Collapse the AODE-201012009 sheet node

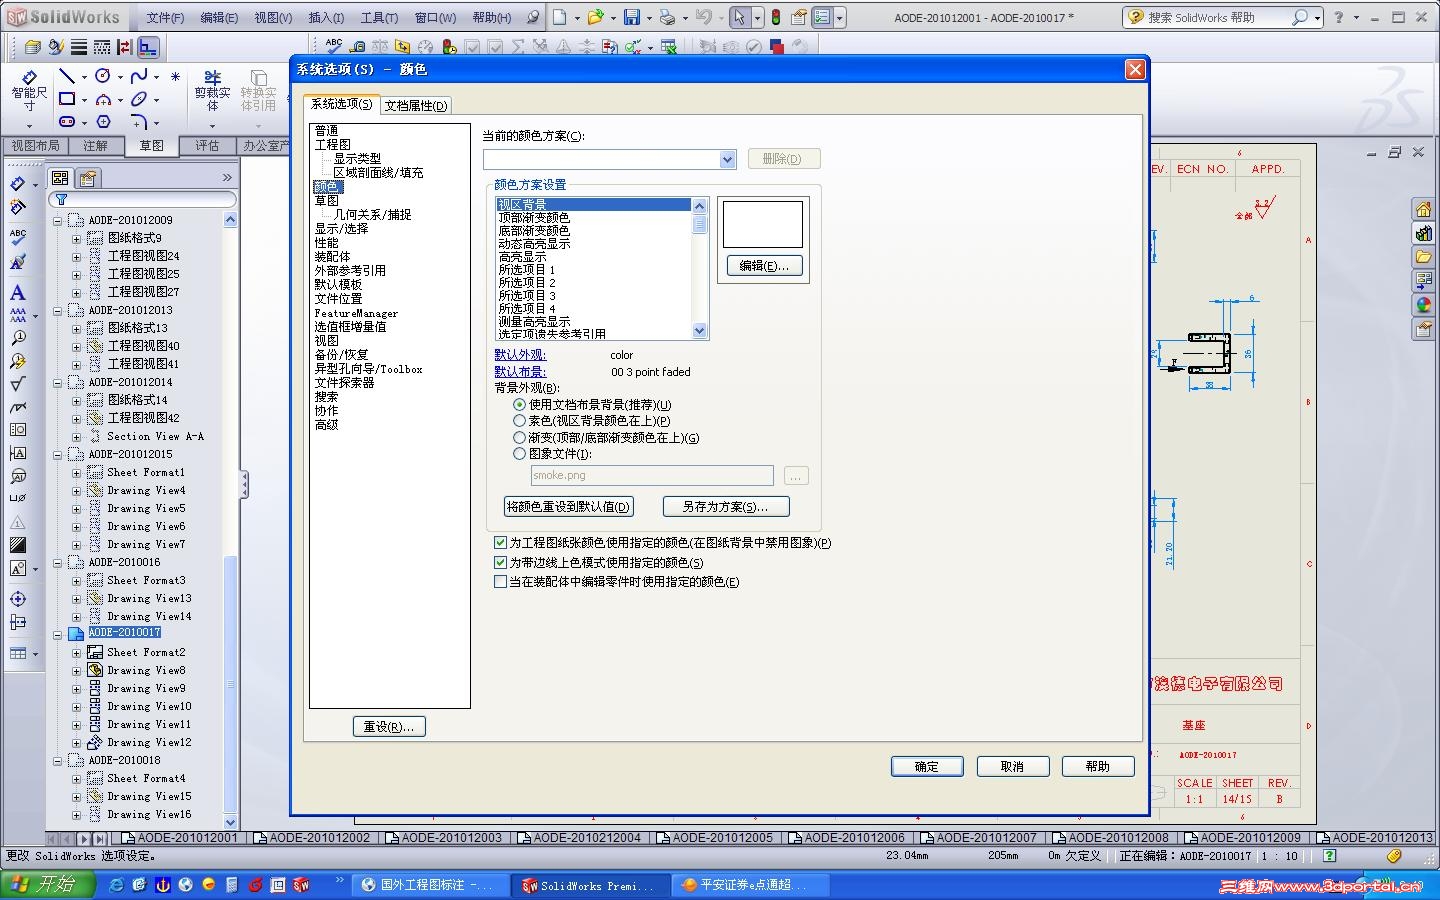coord(58,220)
